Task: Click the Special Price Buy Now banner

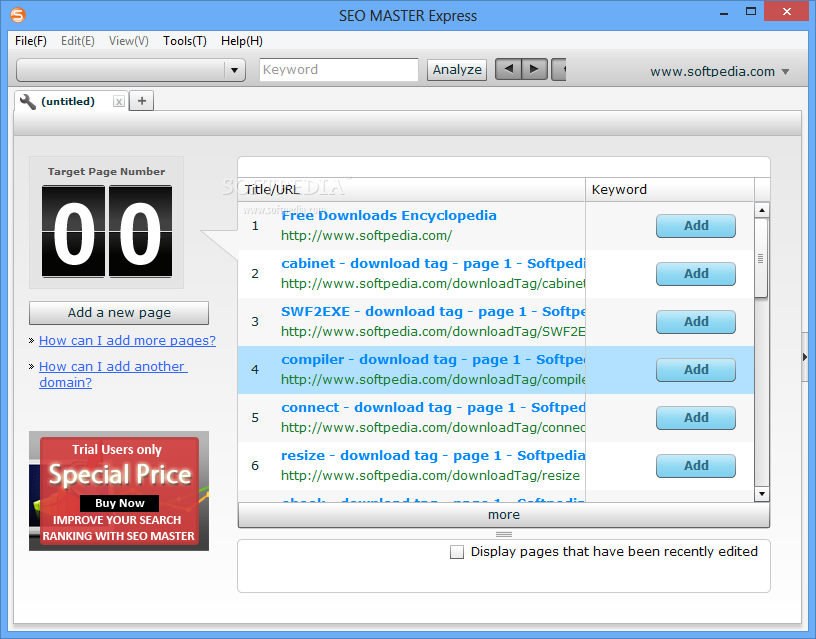Action: 119,491
